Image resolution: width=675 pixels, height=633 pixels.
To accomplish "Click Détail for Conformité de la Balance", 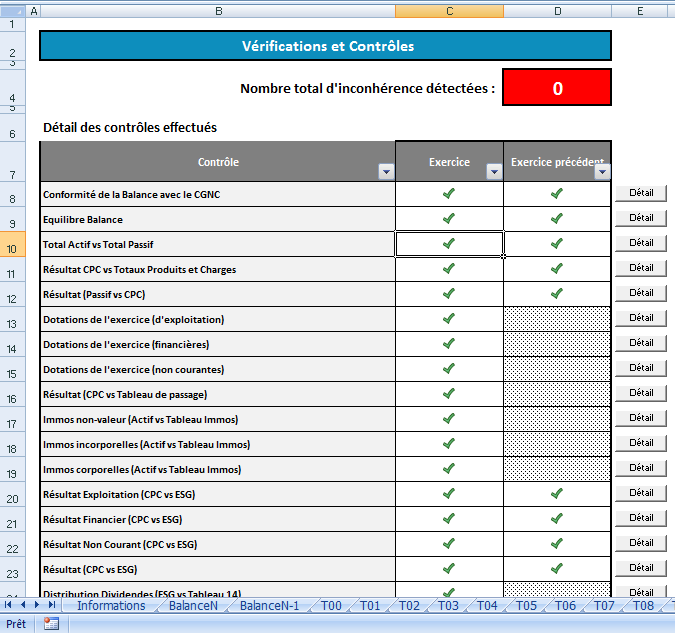I will [641, 193].
